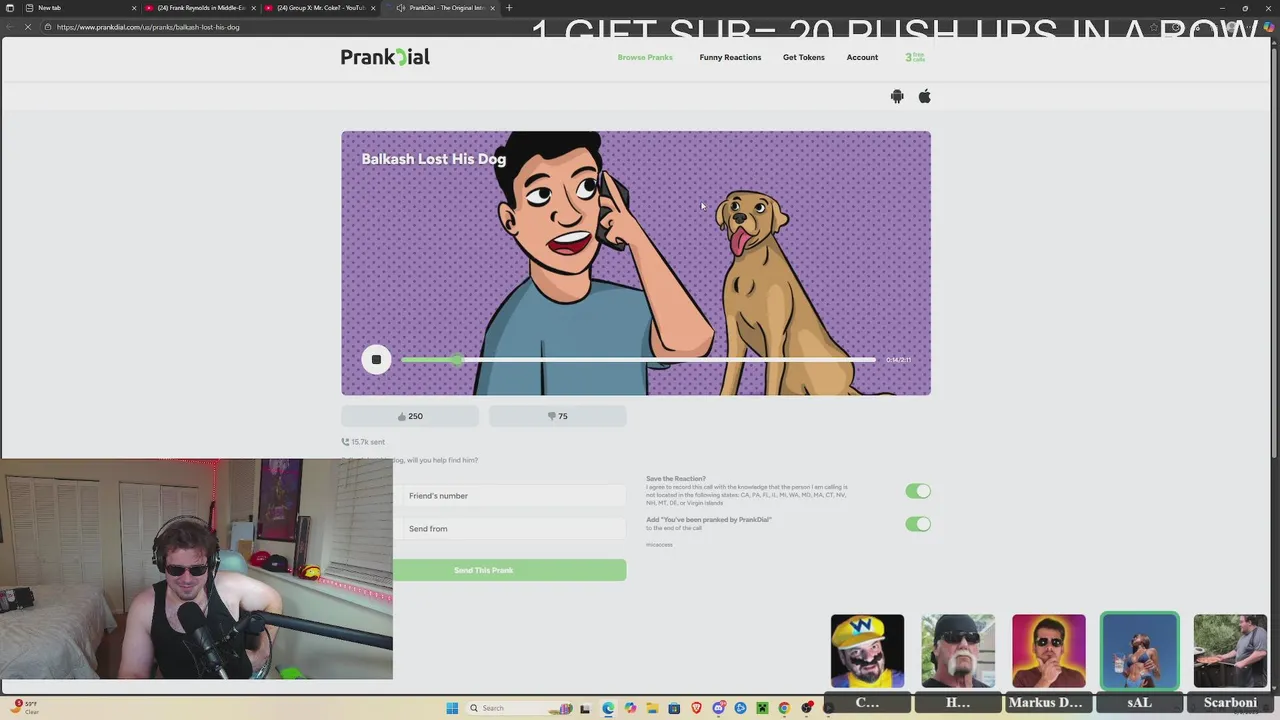Click the Windows taskbar Search box

click(x=519, y=708)
